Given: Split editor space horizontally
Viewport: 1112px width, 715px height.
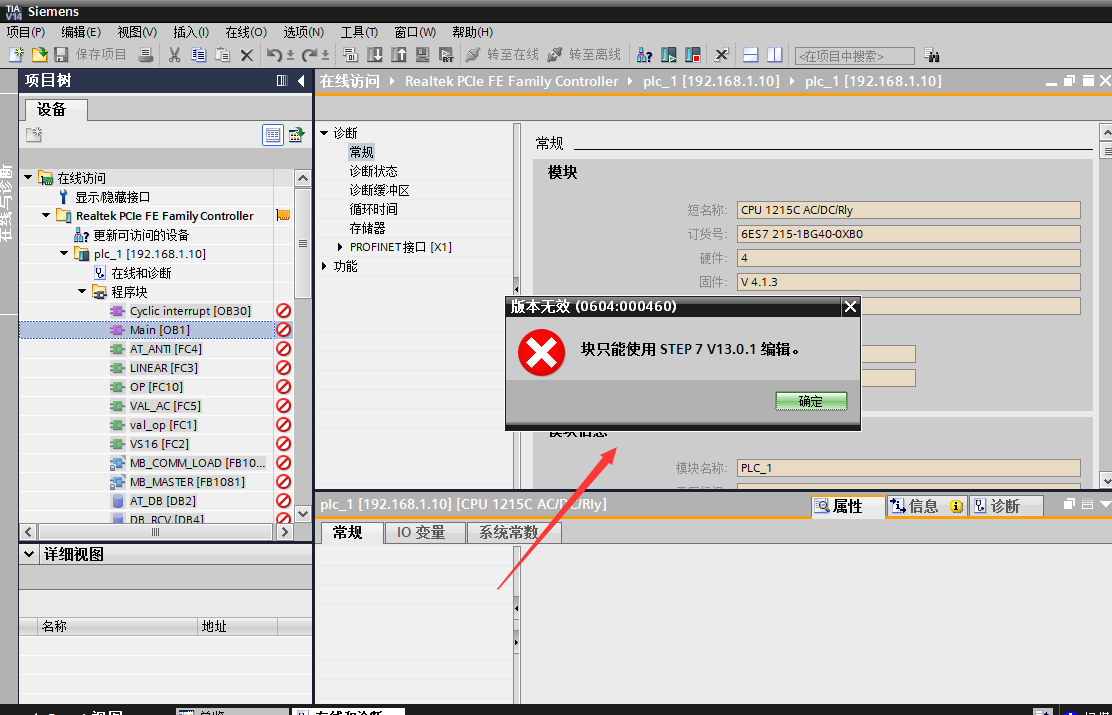Looking at the screenshot, I should pyautogui.click(x=749, y=55).
